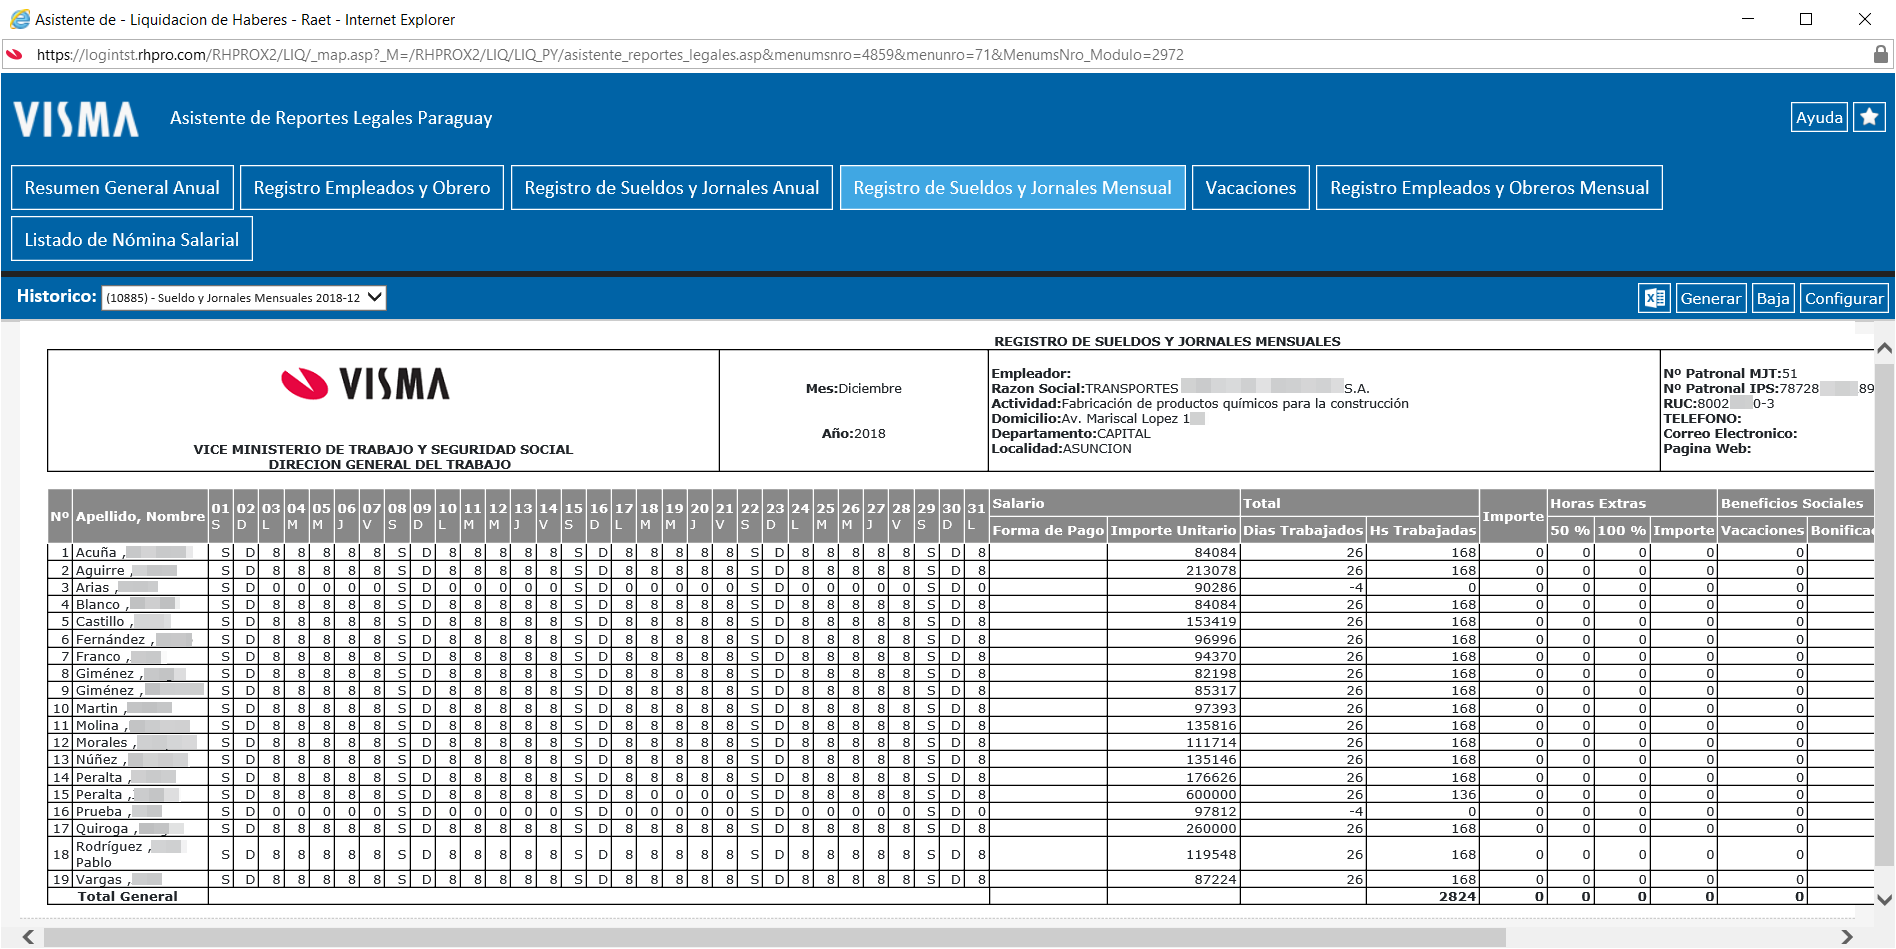Viewport: 1896px width, 949px height.
Task: Open Configurar settings
Action: tap(1844, 298)
